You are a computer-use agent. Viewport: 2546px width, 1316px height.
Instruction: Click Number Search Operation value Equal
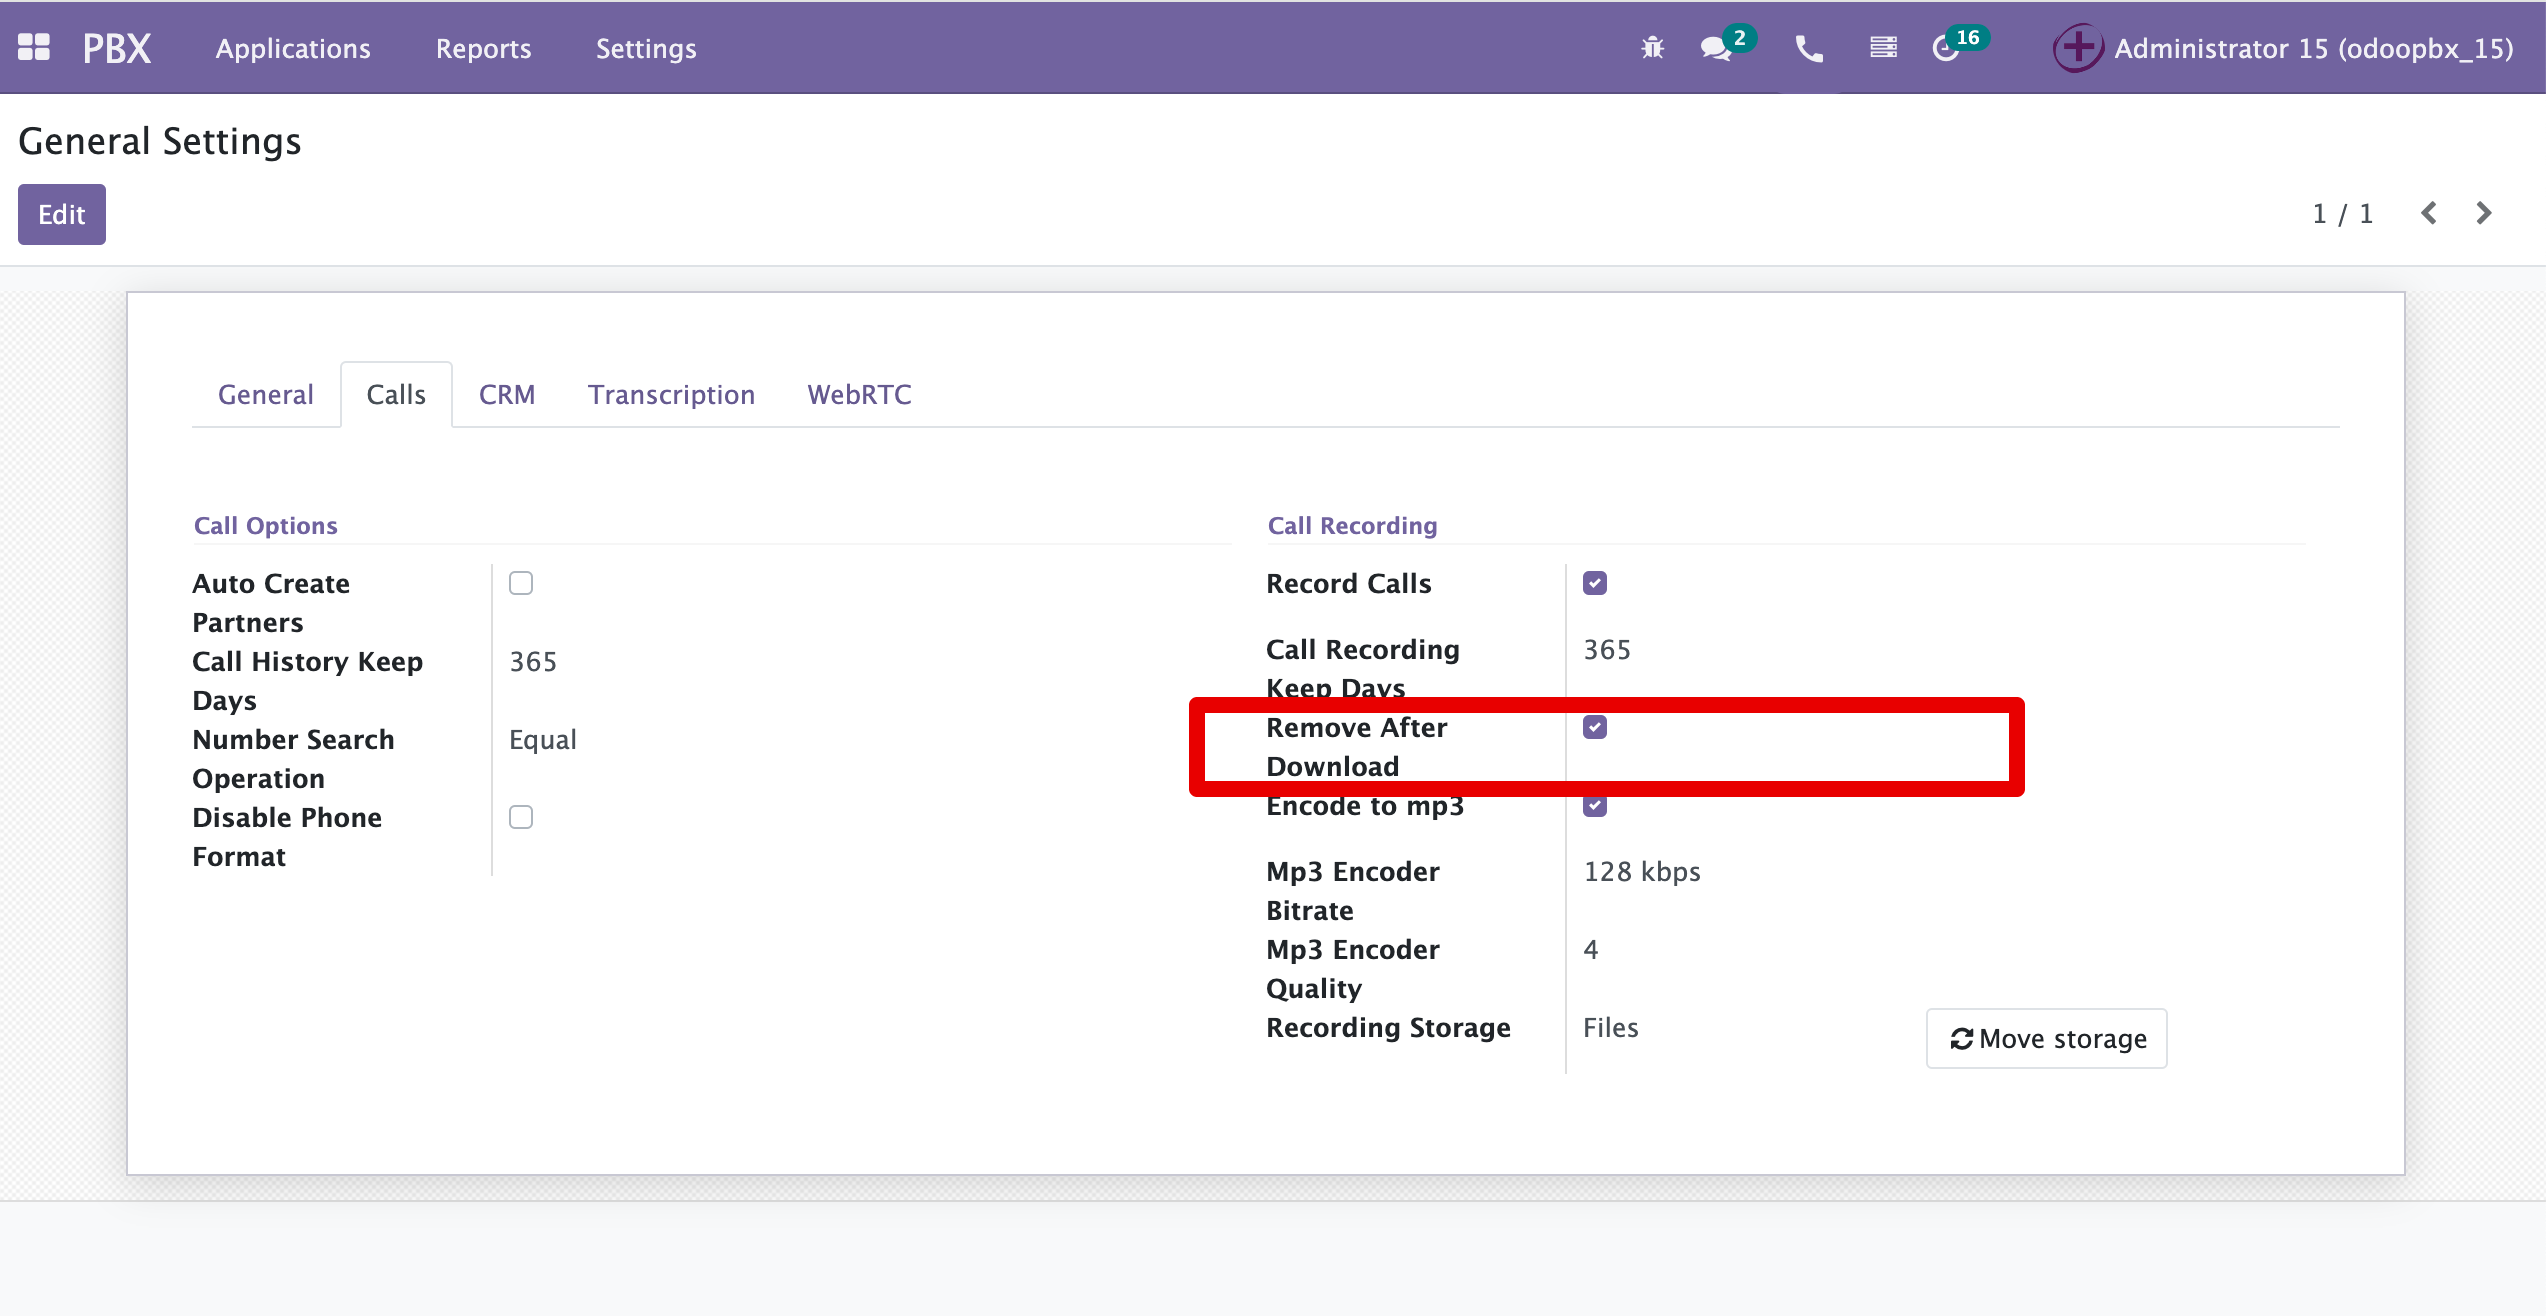point(543,740)
